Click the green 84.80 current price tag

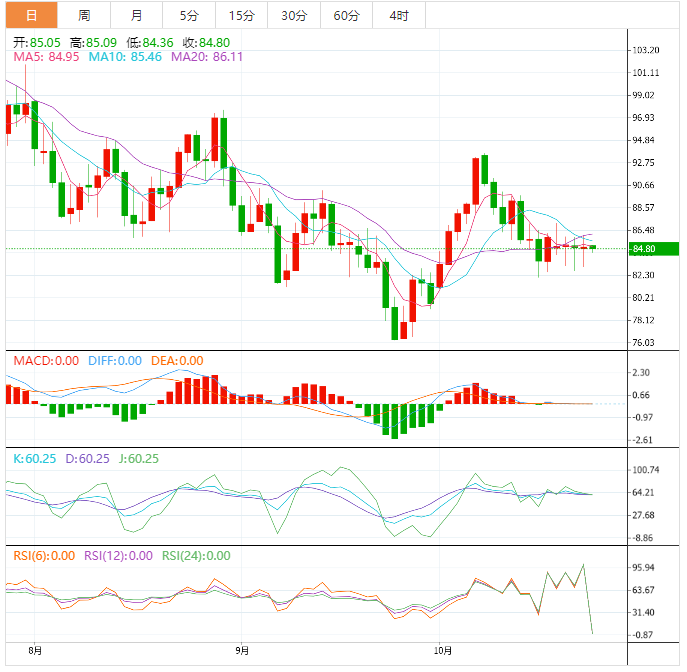(x=654, y=249)
